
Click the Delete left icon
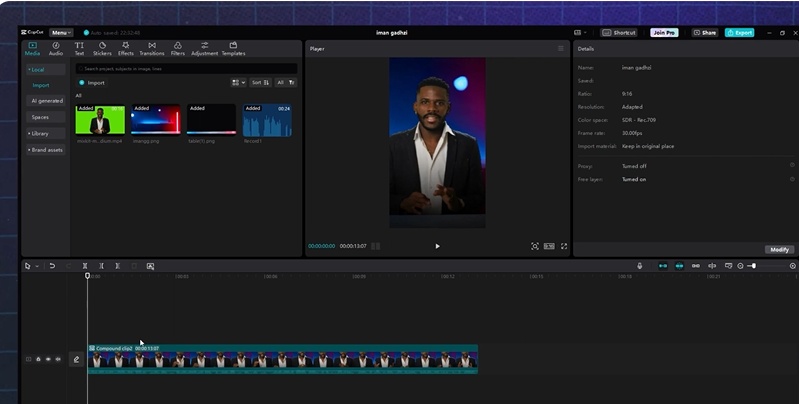click(x=101, y=266)
